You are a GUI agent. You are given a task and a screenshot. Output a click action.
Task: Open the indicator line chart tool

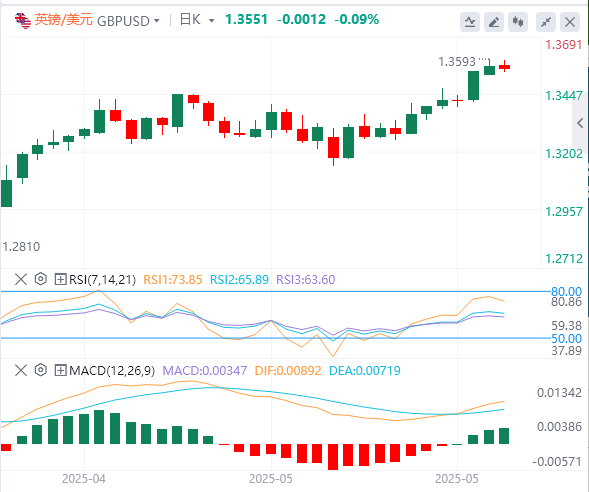point(470,22)
